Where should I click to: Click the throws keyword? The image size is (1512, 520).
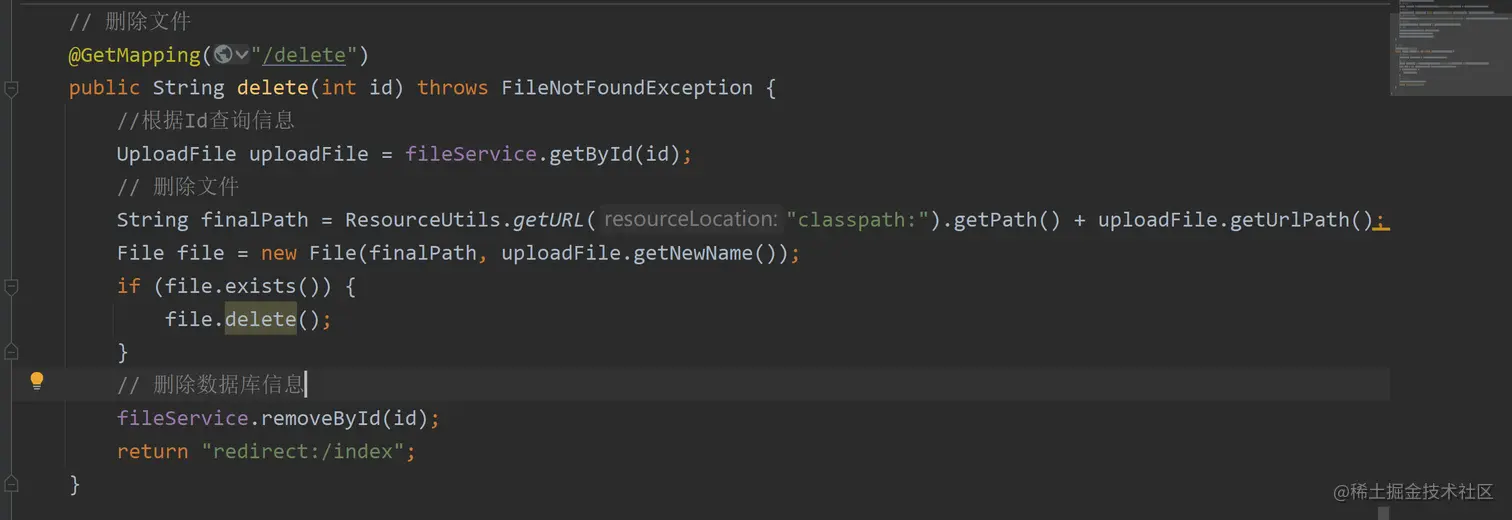tap(453, 88)
